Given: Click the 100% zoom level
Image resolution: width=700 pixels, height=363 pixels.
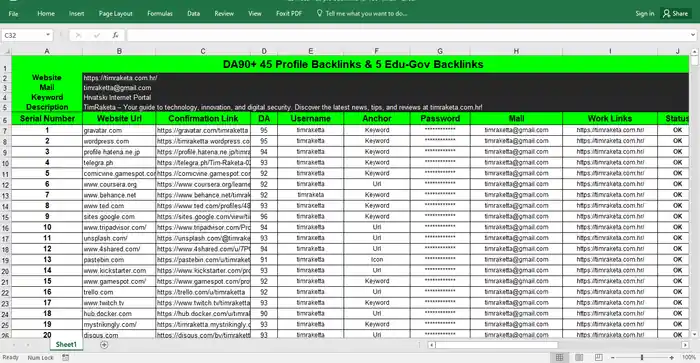Looking at the screenshot, I should point(688,358).
